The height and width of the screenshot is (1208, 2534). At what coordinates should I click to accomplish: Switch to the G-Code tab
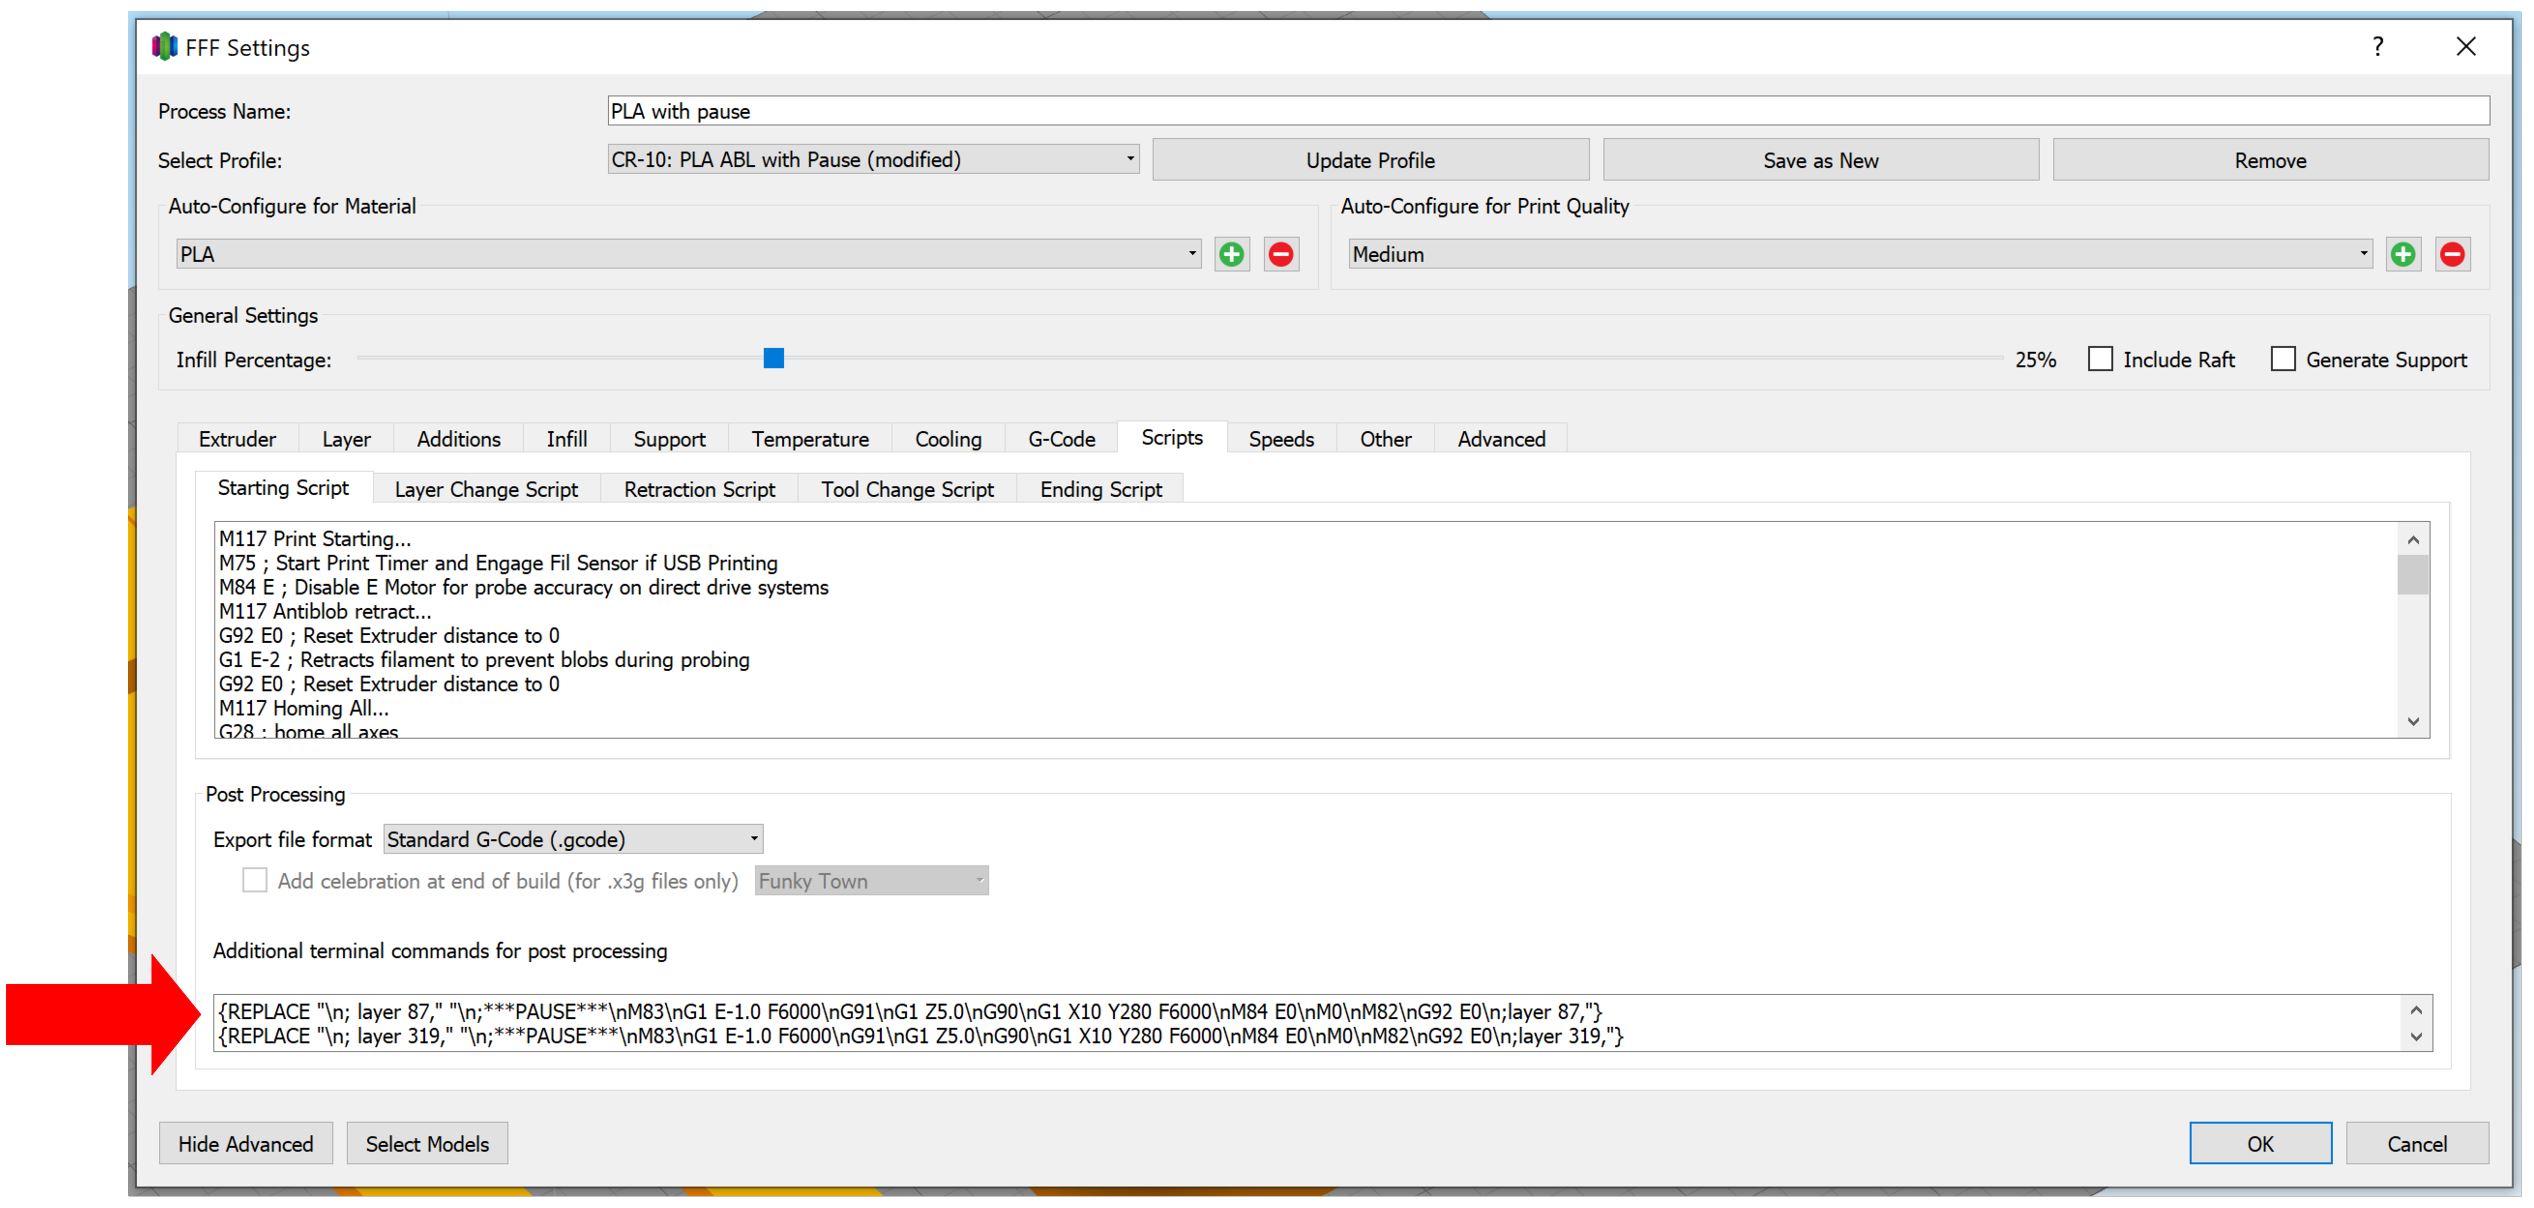tap(1061, 439)
